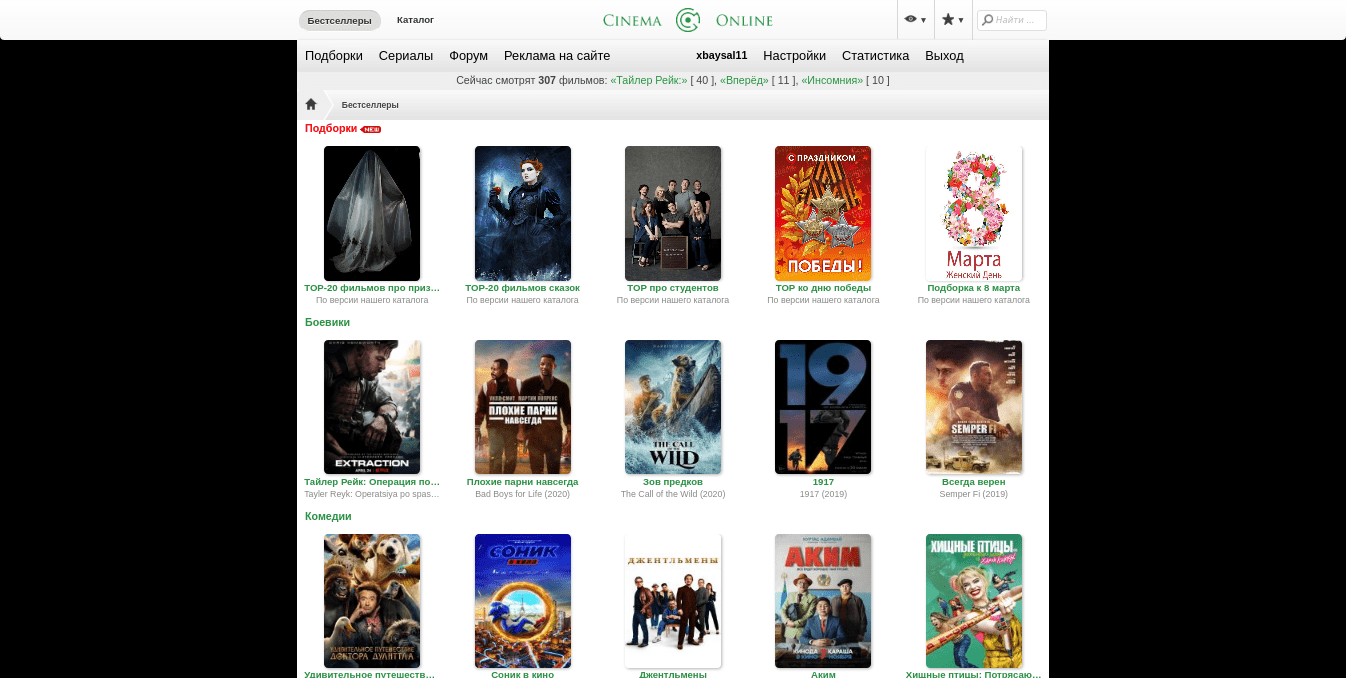Click Подборка к 8 марта link
This screenshot has width=1346, height=678.
[974, 288]
